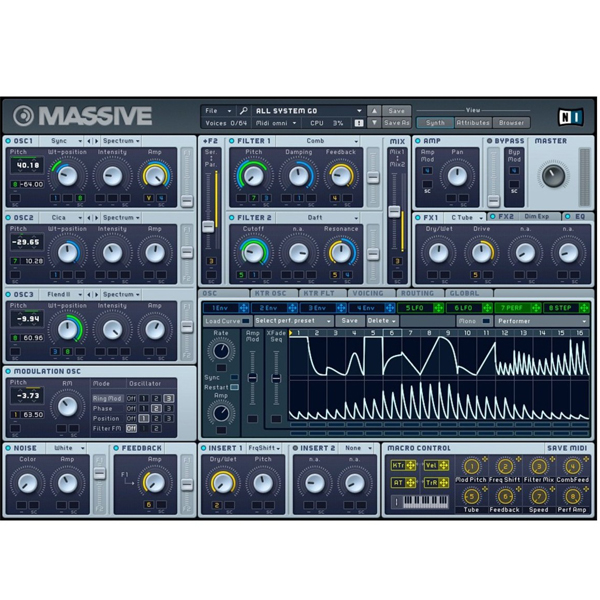Select previous OSC1 wavetable arrow
The height and width of the screenshot is (600, 600).
(89, 141)
